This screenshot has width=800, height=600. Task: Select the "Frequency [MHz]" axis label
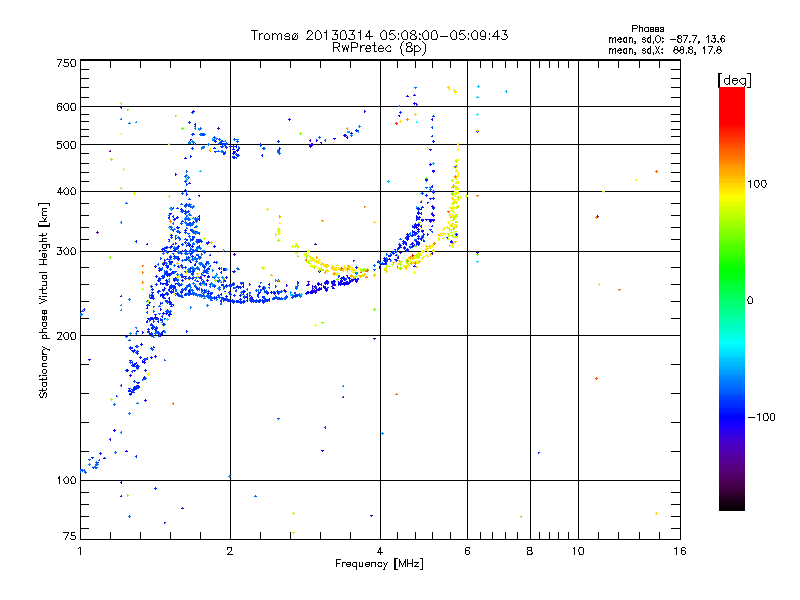pyautogui.click(x=379, y=564)
